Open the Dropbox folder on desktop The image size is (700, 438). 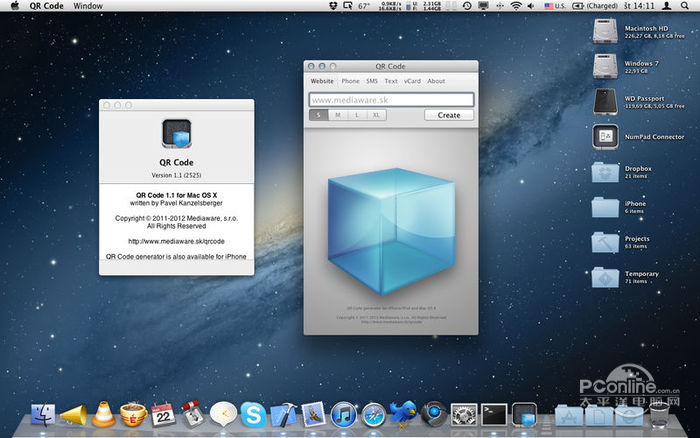click(x=605, y=171)
